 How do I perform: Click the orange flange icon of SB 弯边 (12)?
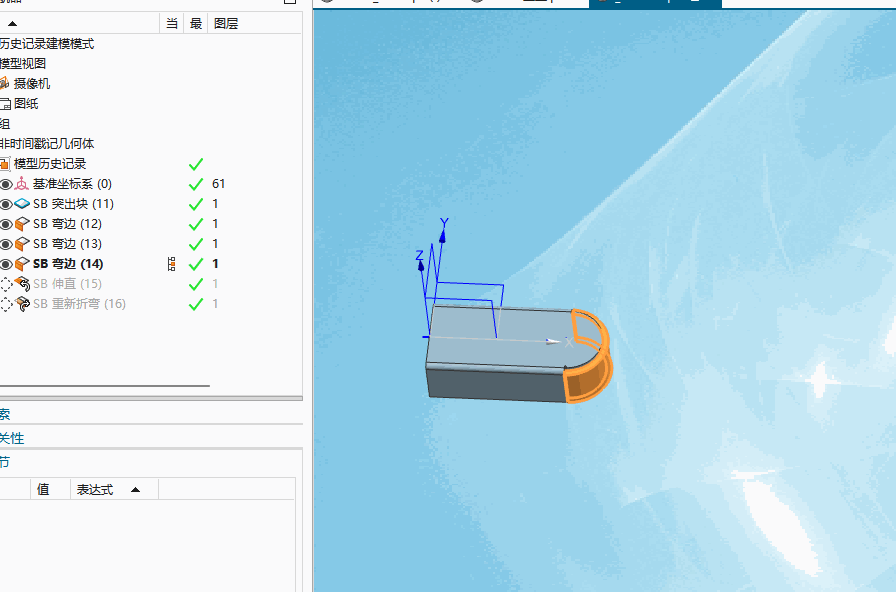click(x=22, y=224)
